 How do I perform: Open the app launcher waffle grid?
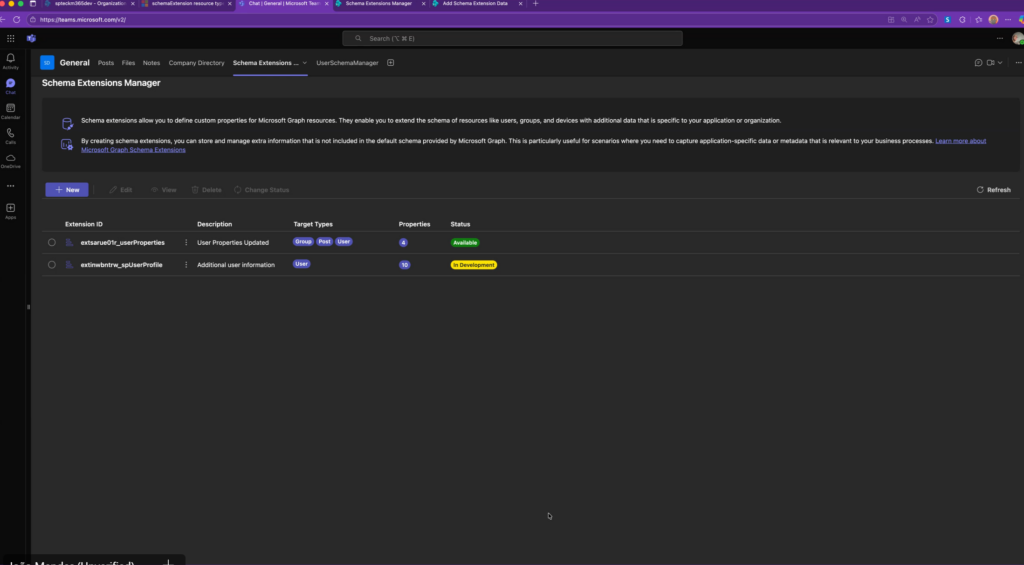click(10, 39)
